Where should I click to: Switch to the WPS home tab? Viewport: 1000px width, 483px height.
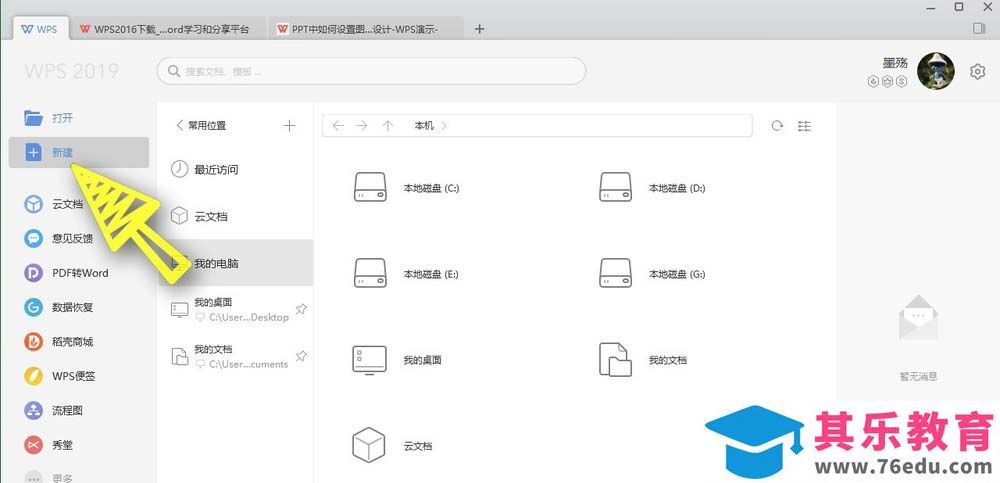(x=40, y=29)
